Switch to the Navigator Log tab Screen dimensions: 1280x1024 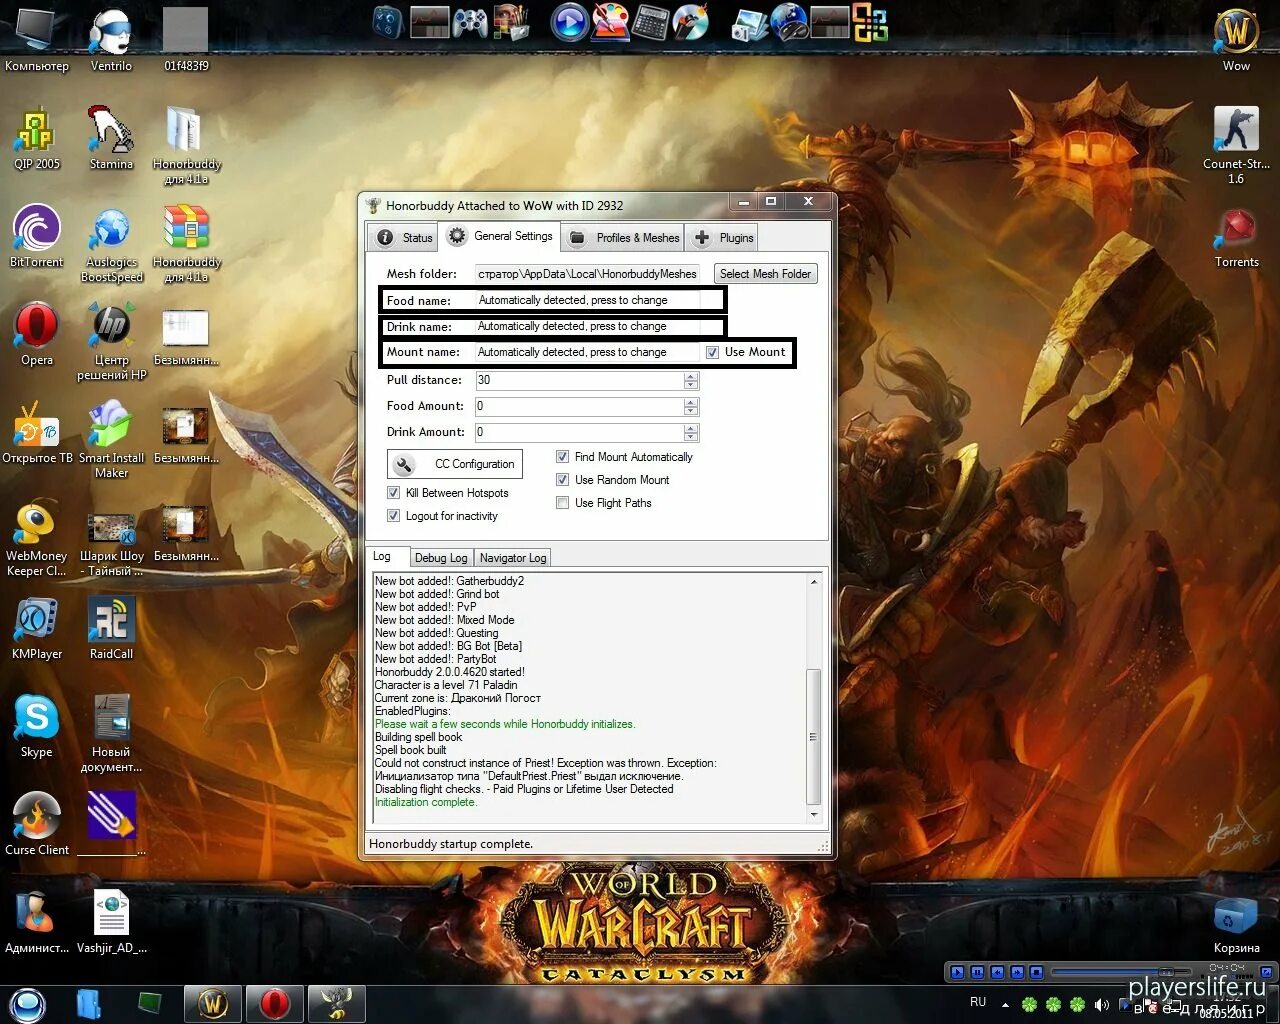513,558
